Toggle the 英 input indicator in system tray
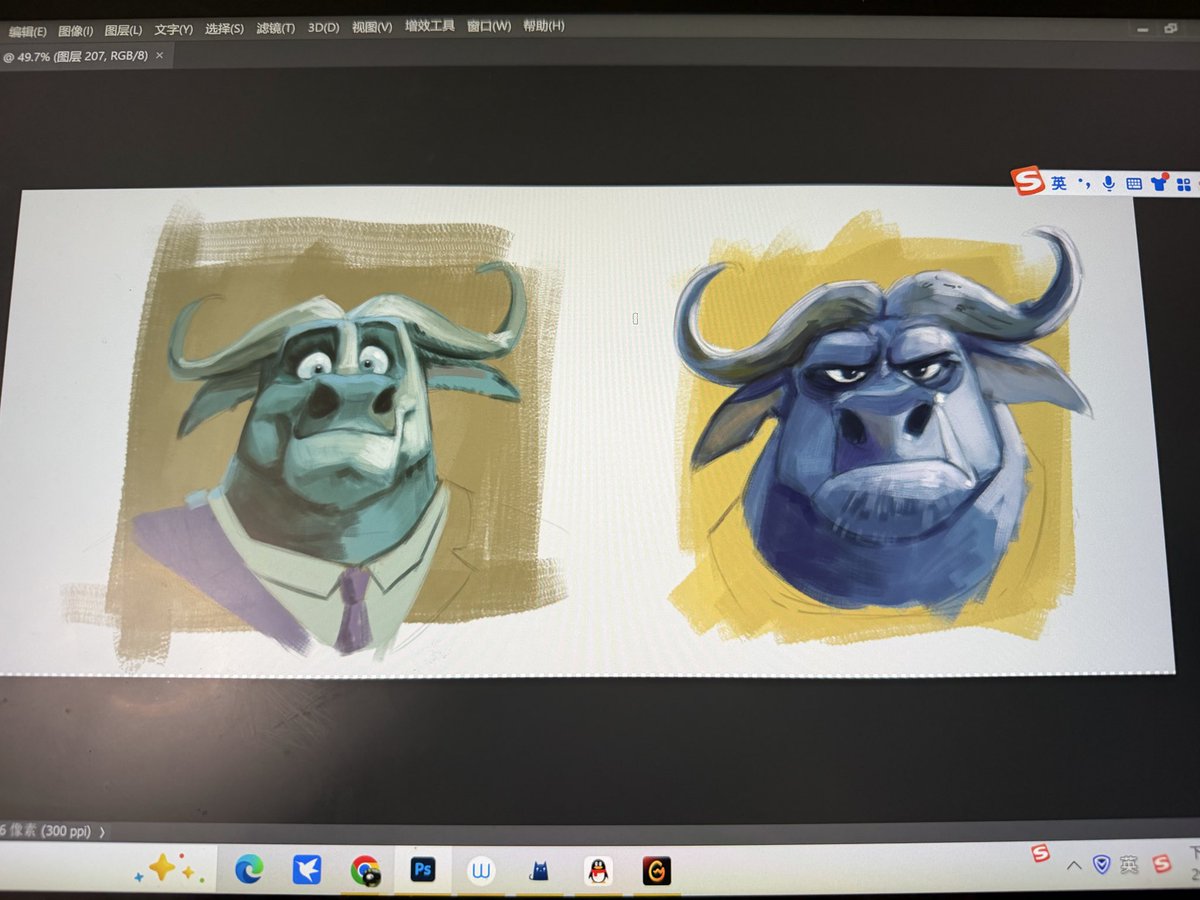 [x=1129, y=864]
